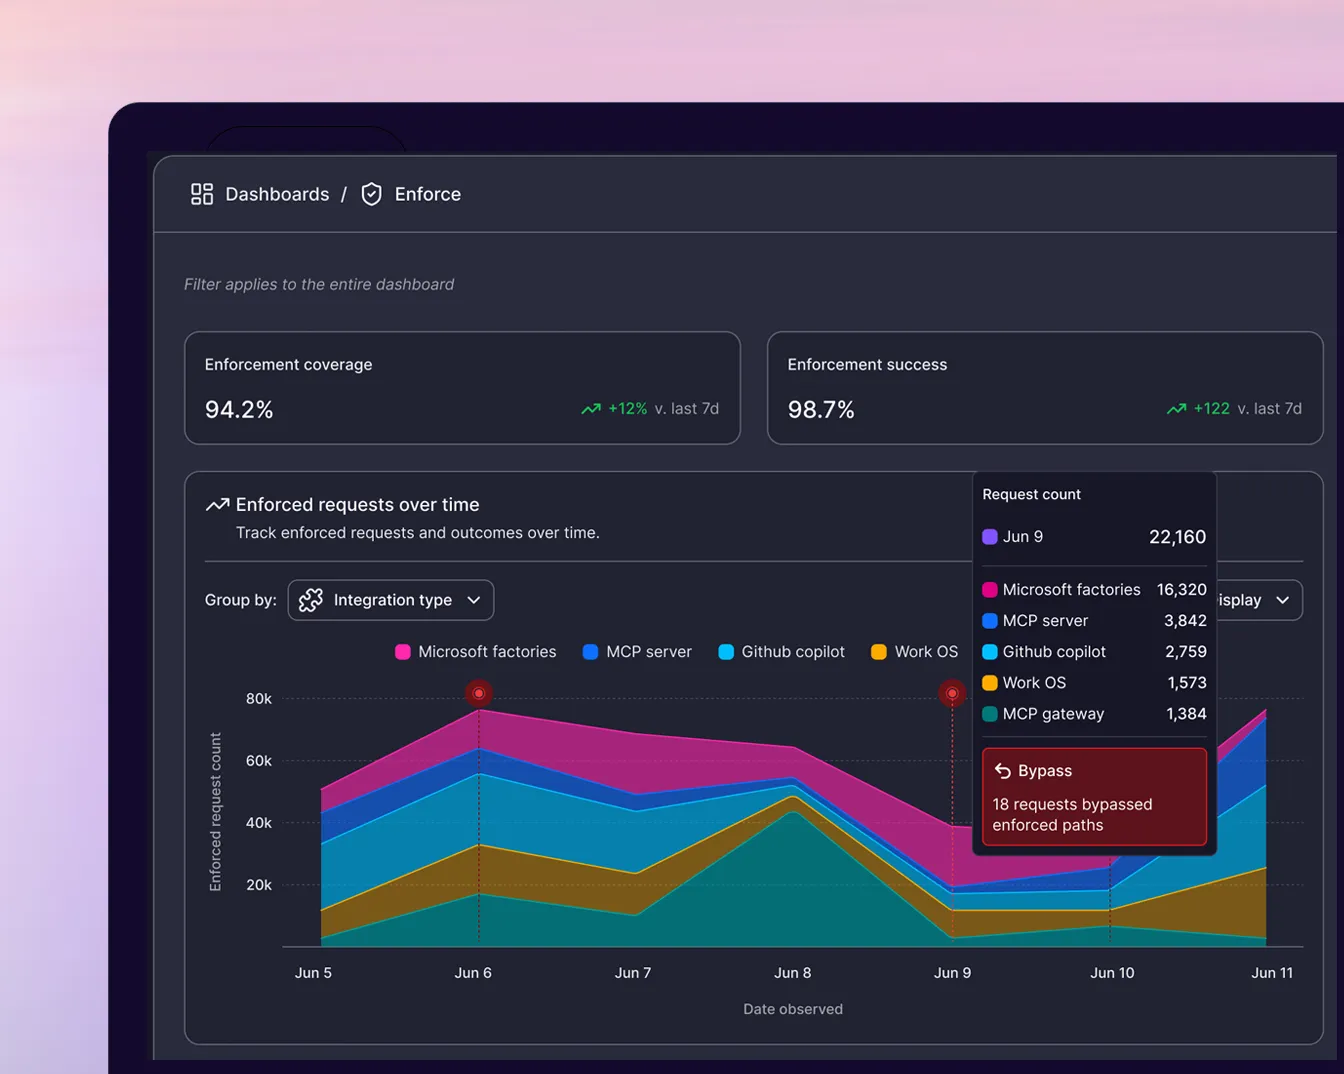Click the 16,320 Microsoft factories count

coord(1181,590)
